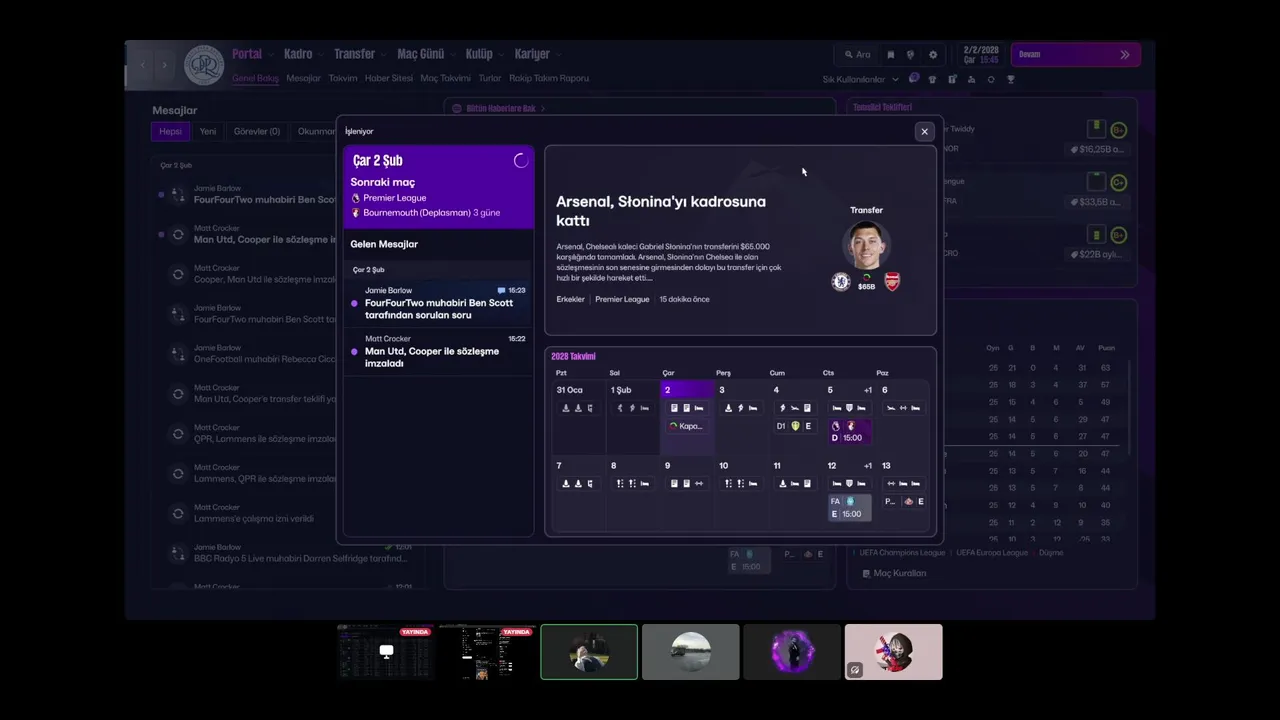This screenshot has height=720, width=1280.
Task: Expand the Kariyer dropdown chevron
Action: pyautogui.click(x=559, y=55)
